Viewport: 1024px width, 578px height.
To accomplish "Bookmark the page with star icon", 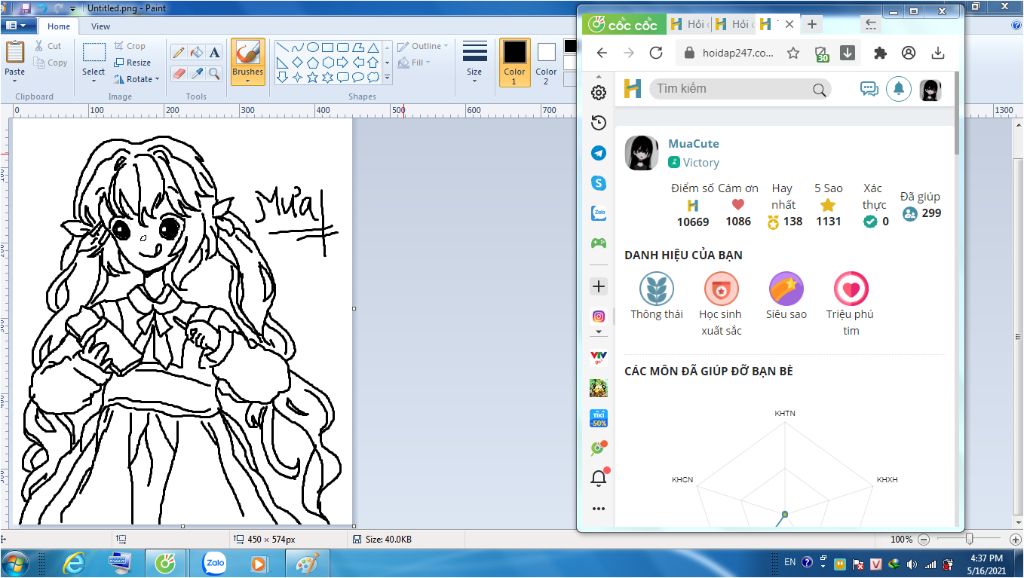I will click(x=793, y=53).
